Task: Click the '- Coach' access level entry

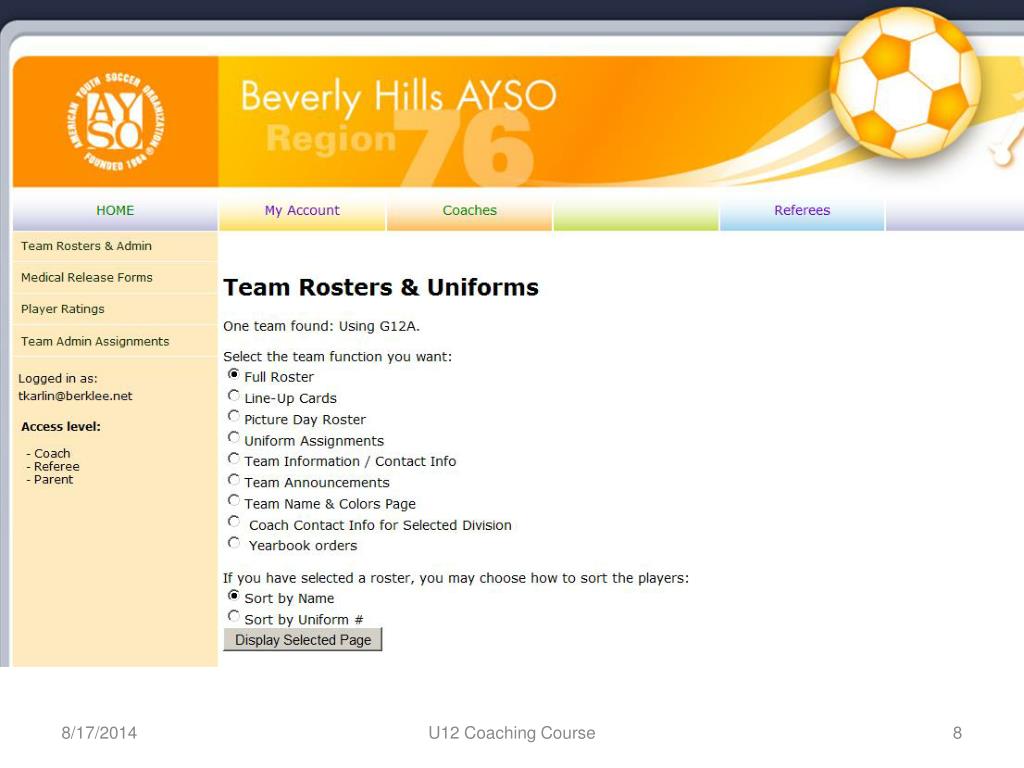Action: click(48, 453)
